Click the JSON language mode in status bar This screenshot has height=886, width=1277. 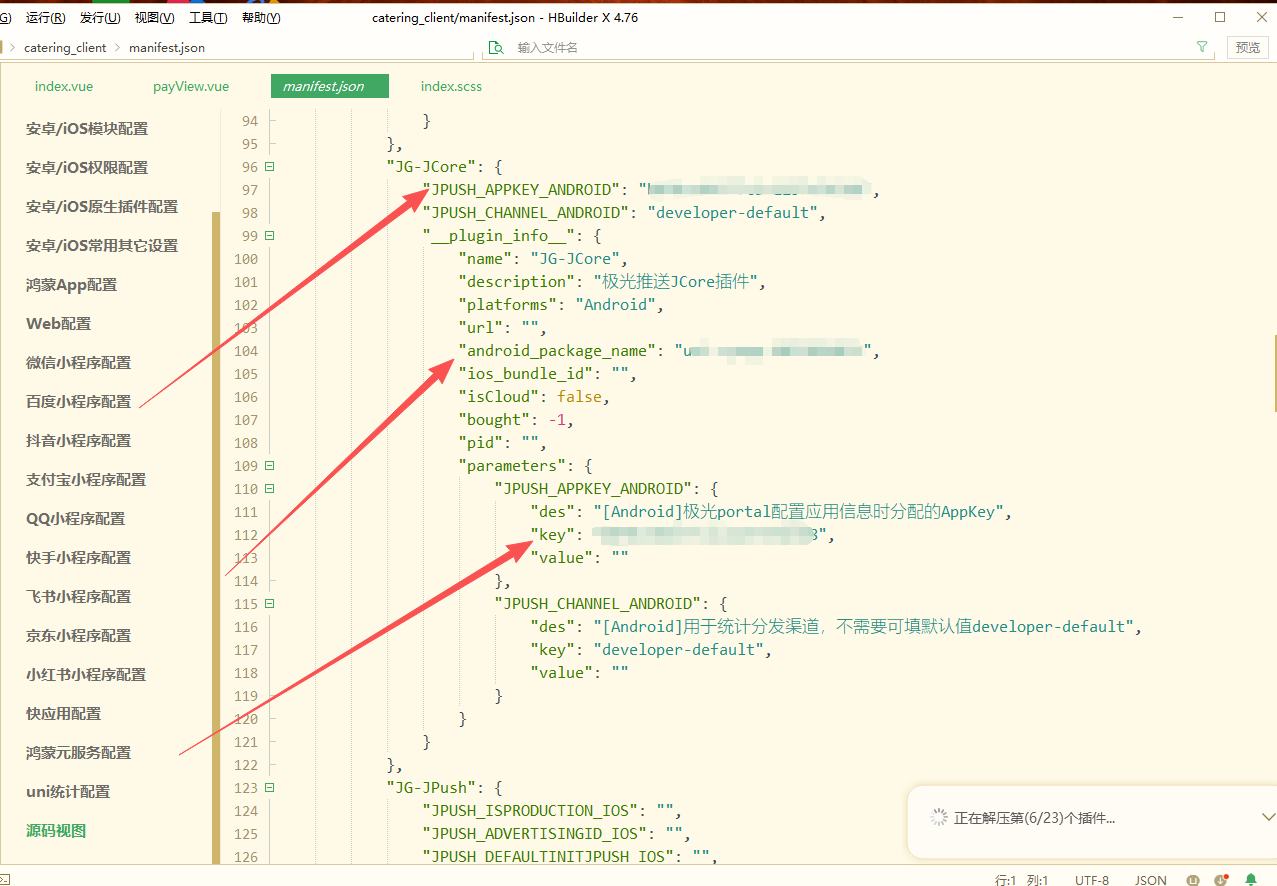(x=1151, y=880)
